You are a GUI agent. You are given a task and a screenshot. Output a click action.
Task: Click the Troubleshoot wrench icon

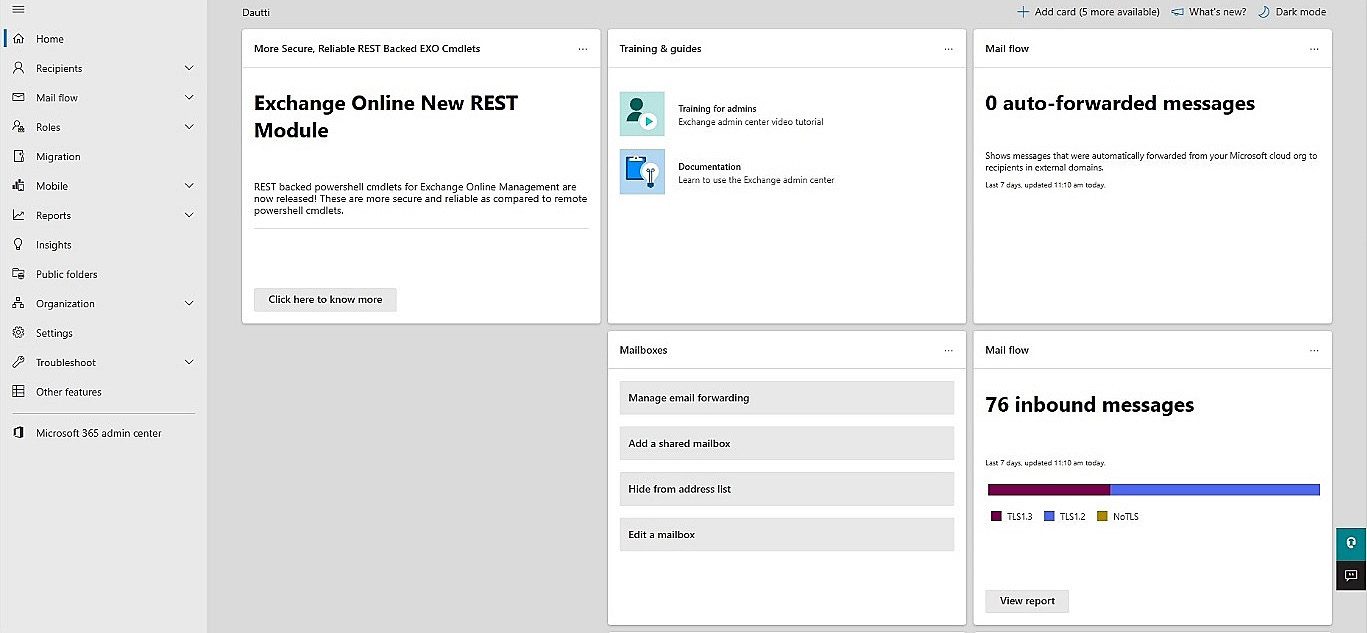point(18,362)
